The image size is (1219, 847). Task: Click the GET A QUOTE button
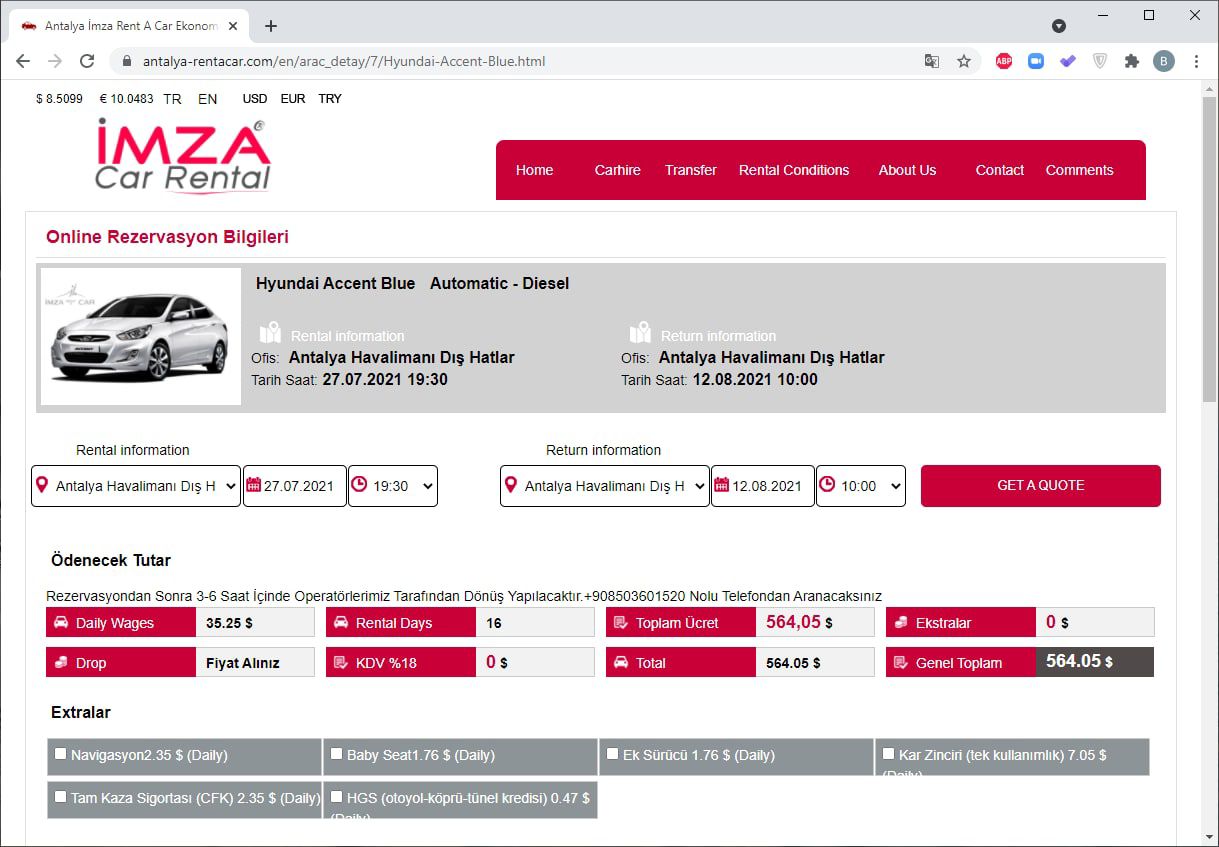[x=1041, y=485]
